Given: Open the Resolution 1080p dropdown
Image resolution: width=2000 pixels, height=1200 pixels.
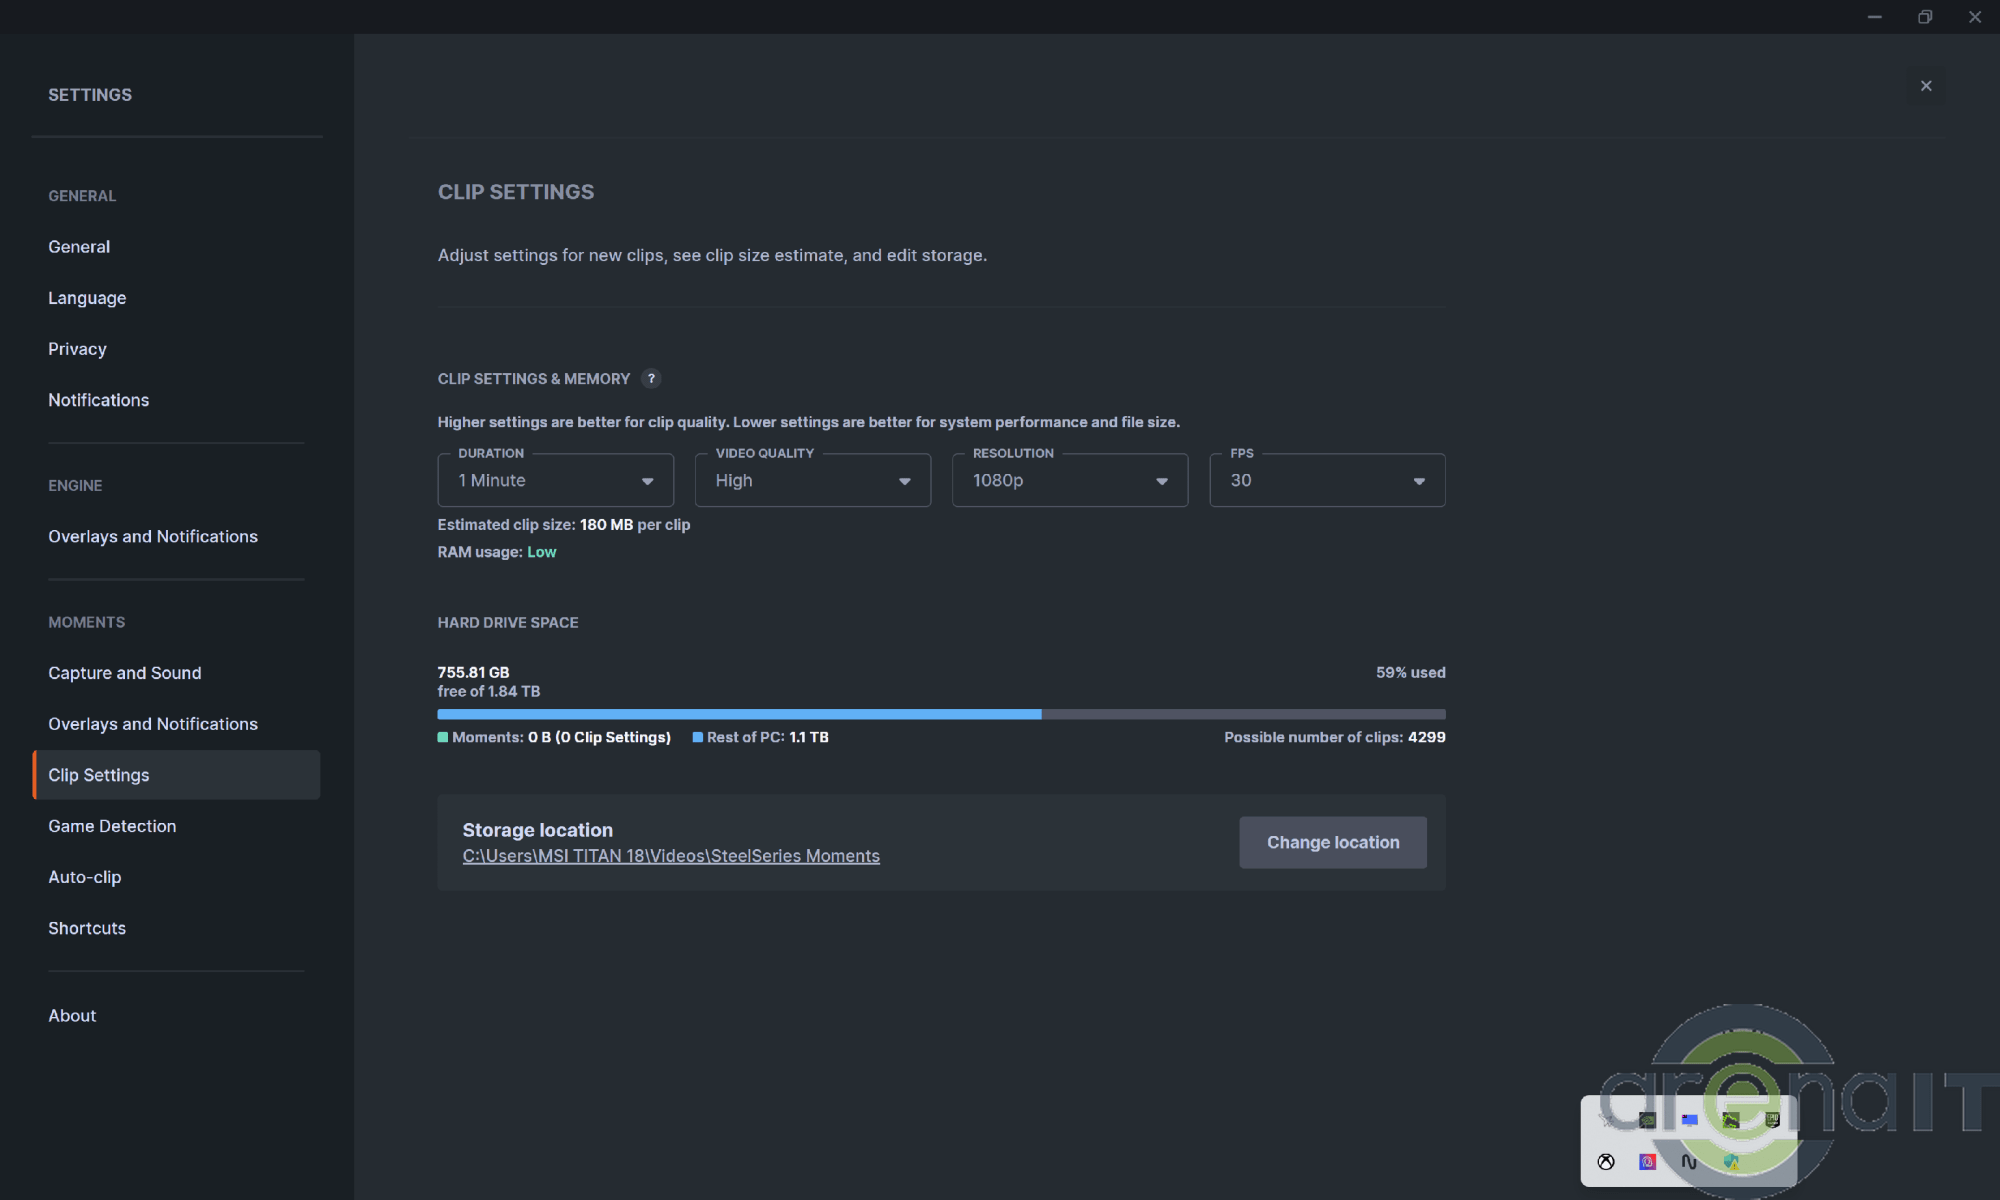Looking at the screenshot, I should coord(1069,481).
